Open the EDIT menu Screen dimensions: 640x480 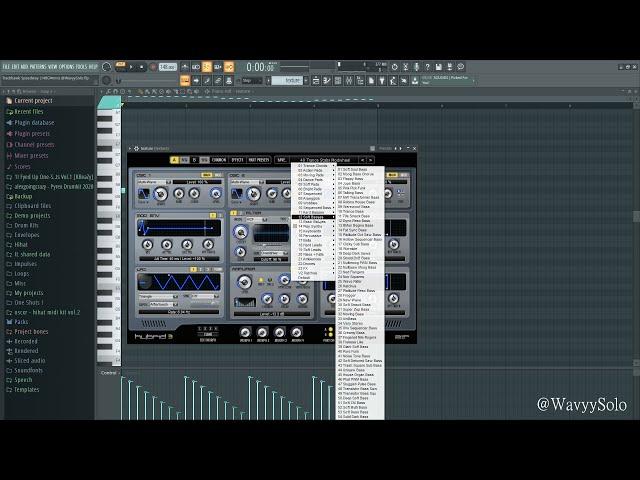(x=16, y=67)
